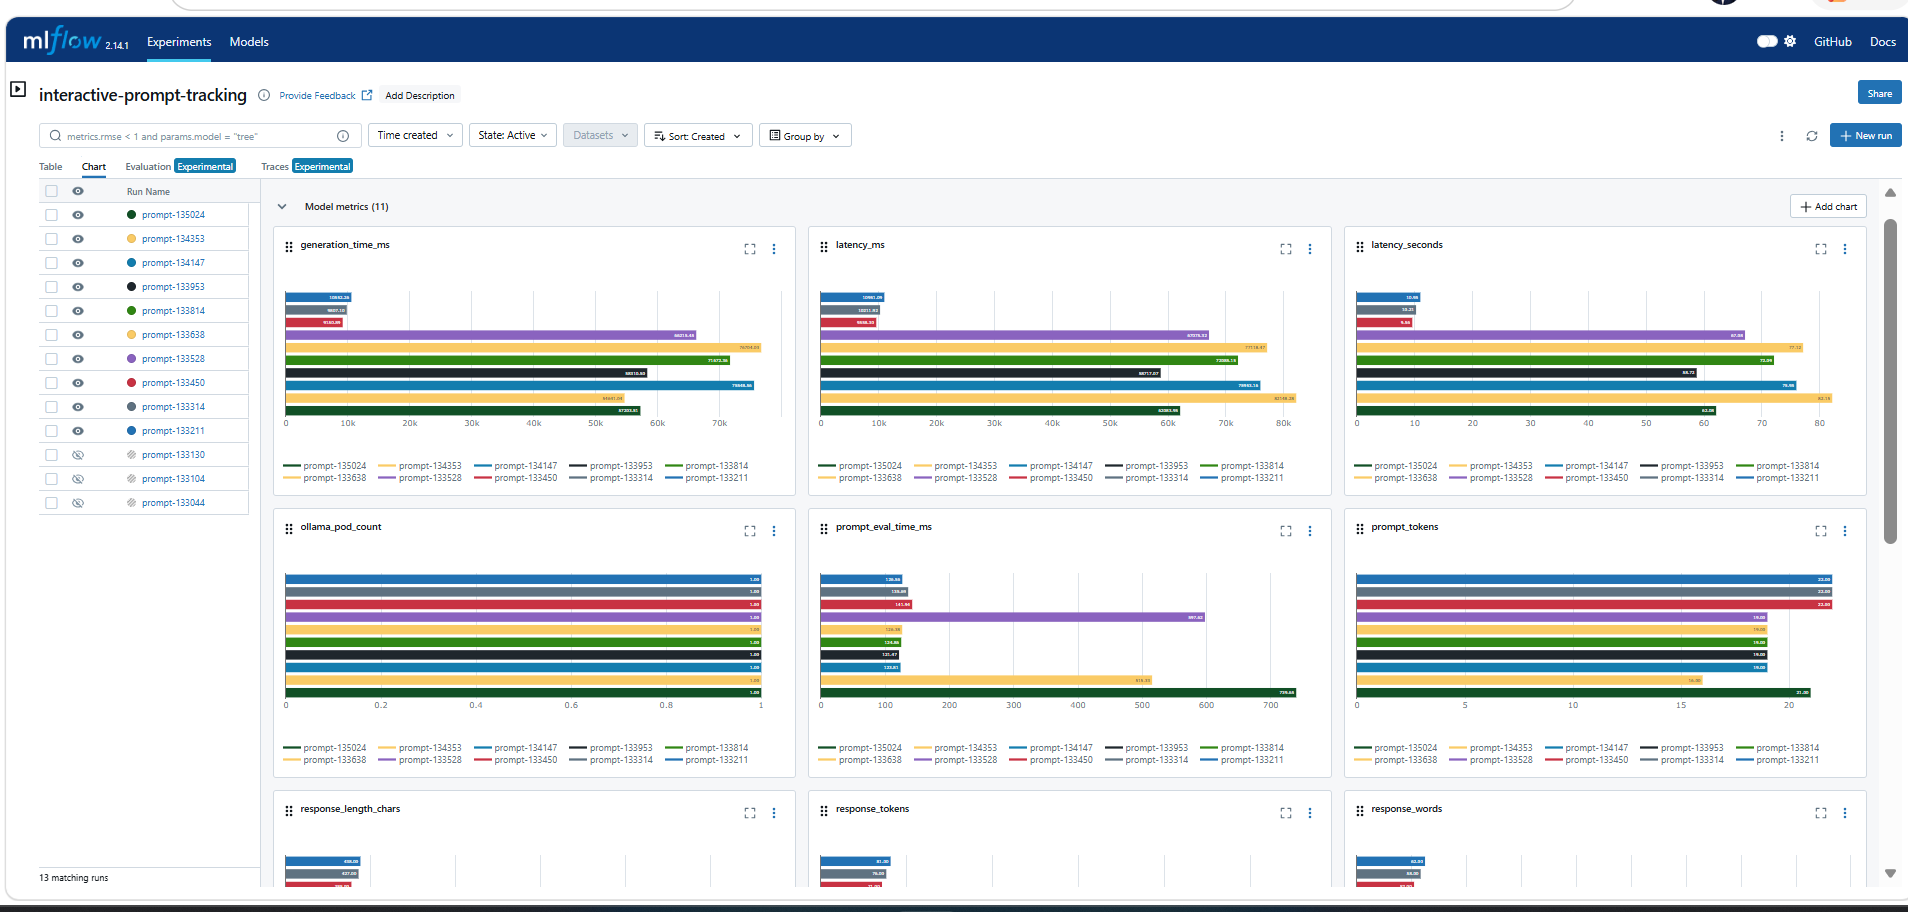Open the Time created dropdown
Viewport: 1908px width, 912px height.
(x=415, y=135)
